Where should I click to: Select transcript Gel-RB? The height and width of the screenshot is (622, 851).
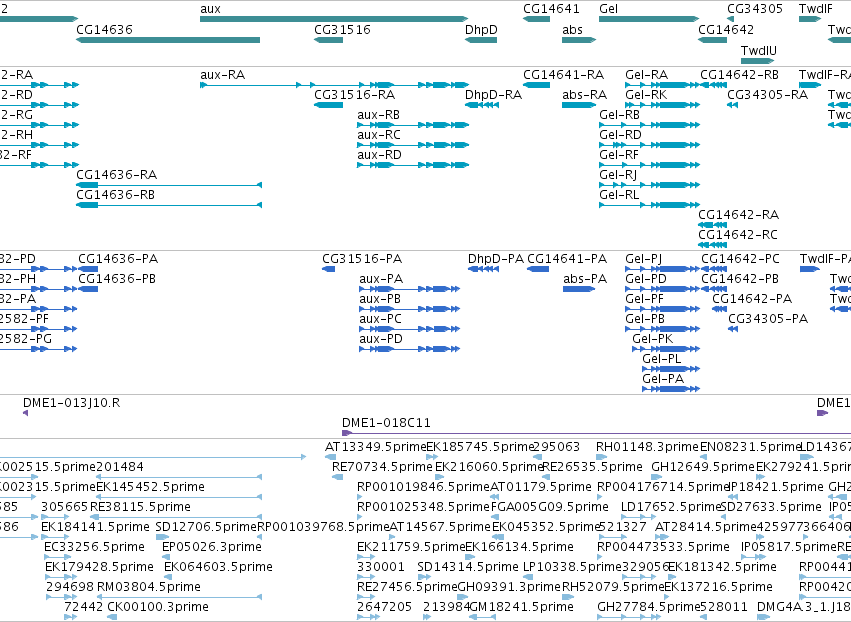[619, 115]
